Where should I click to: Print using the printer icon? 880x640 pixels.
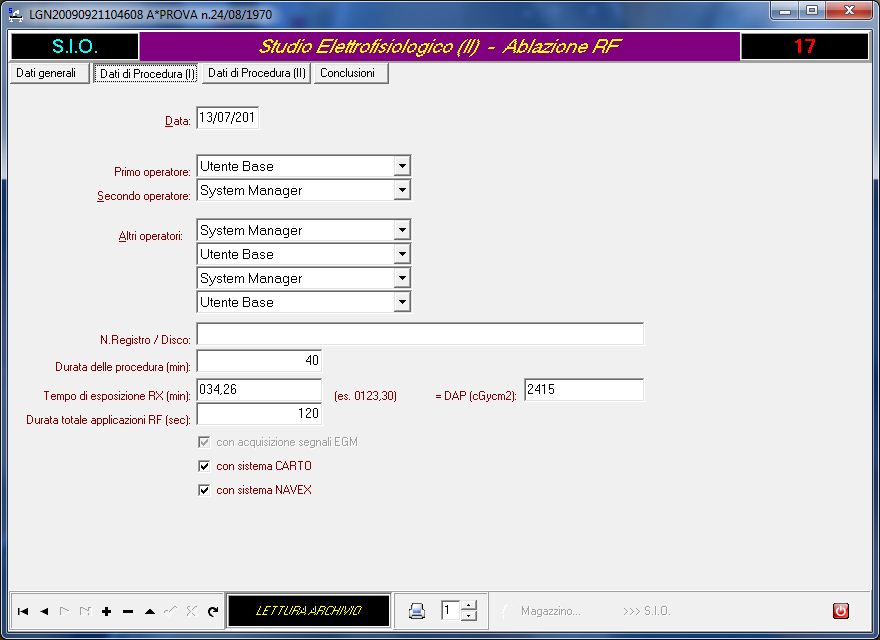click(416, 611)
